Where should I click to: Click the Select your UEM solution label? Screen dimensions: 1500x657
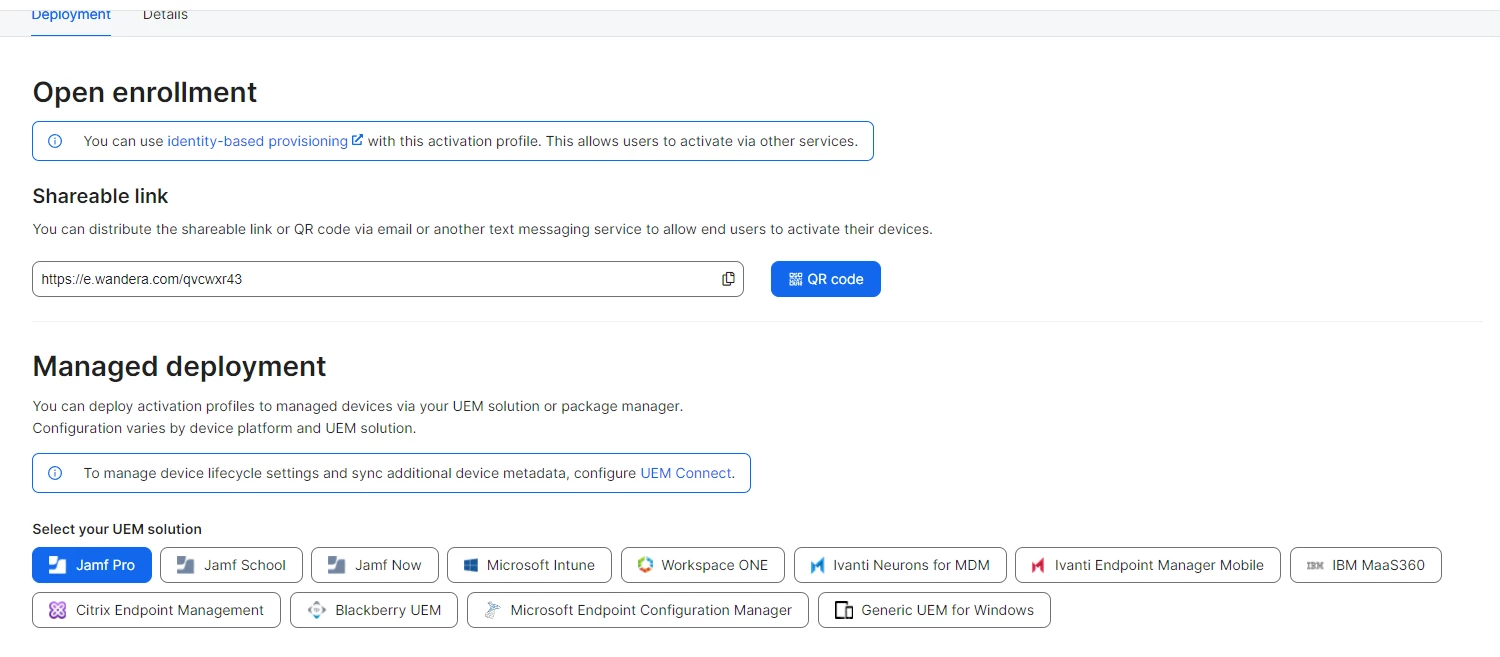click(117, 529)
